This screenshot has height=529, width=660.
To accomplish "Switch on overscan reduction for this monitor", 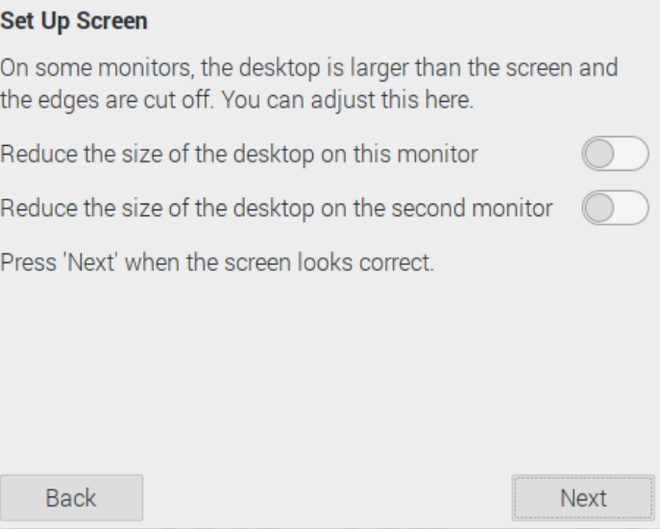I will (x=615, y=155).
